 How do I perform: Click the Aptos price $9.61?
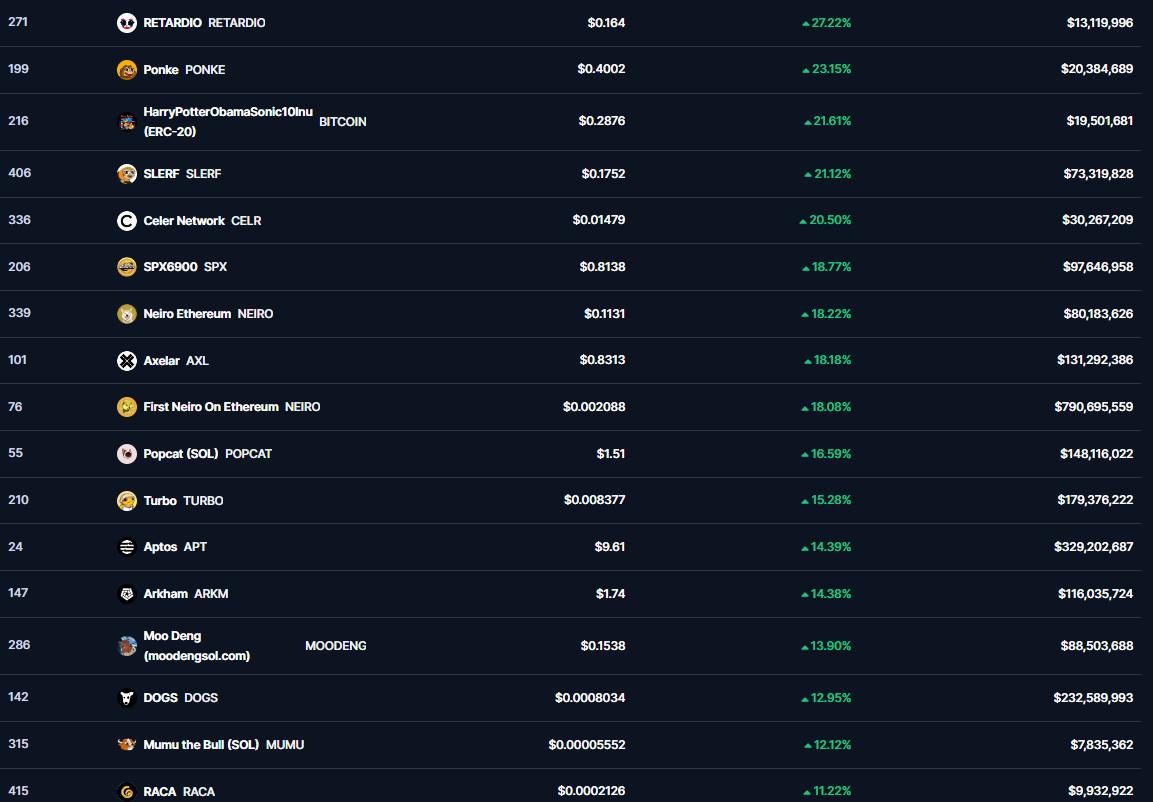pyautogui.click(x=610, y=547)
